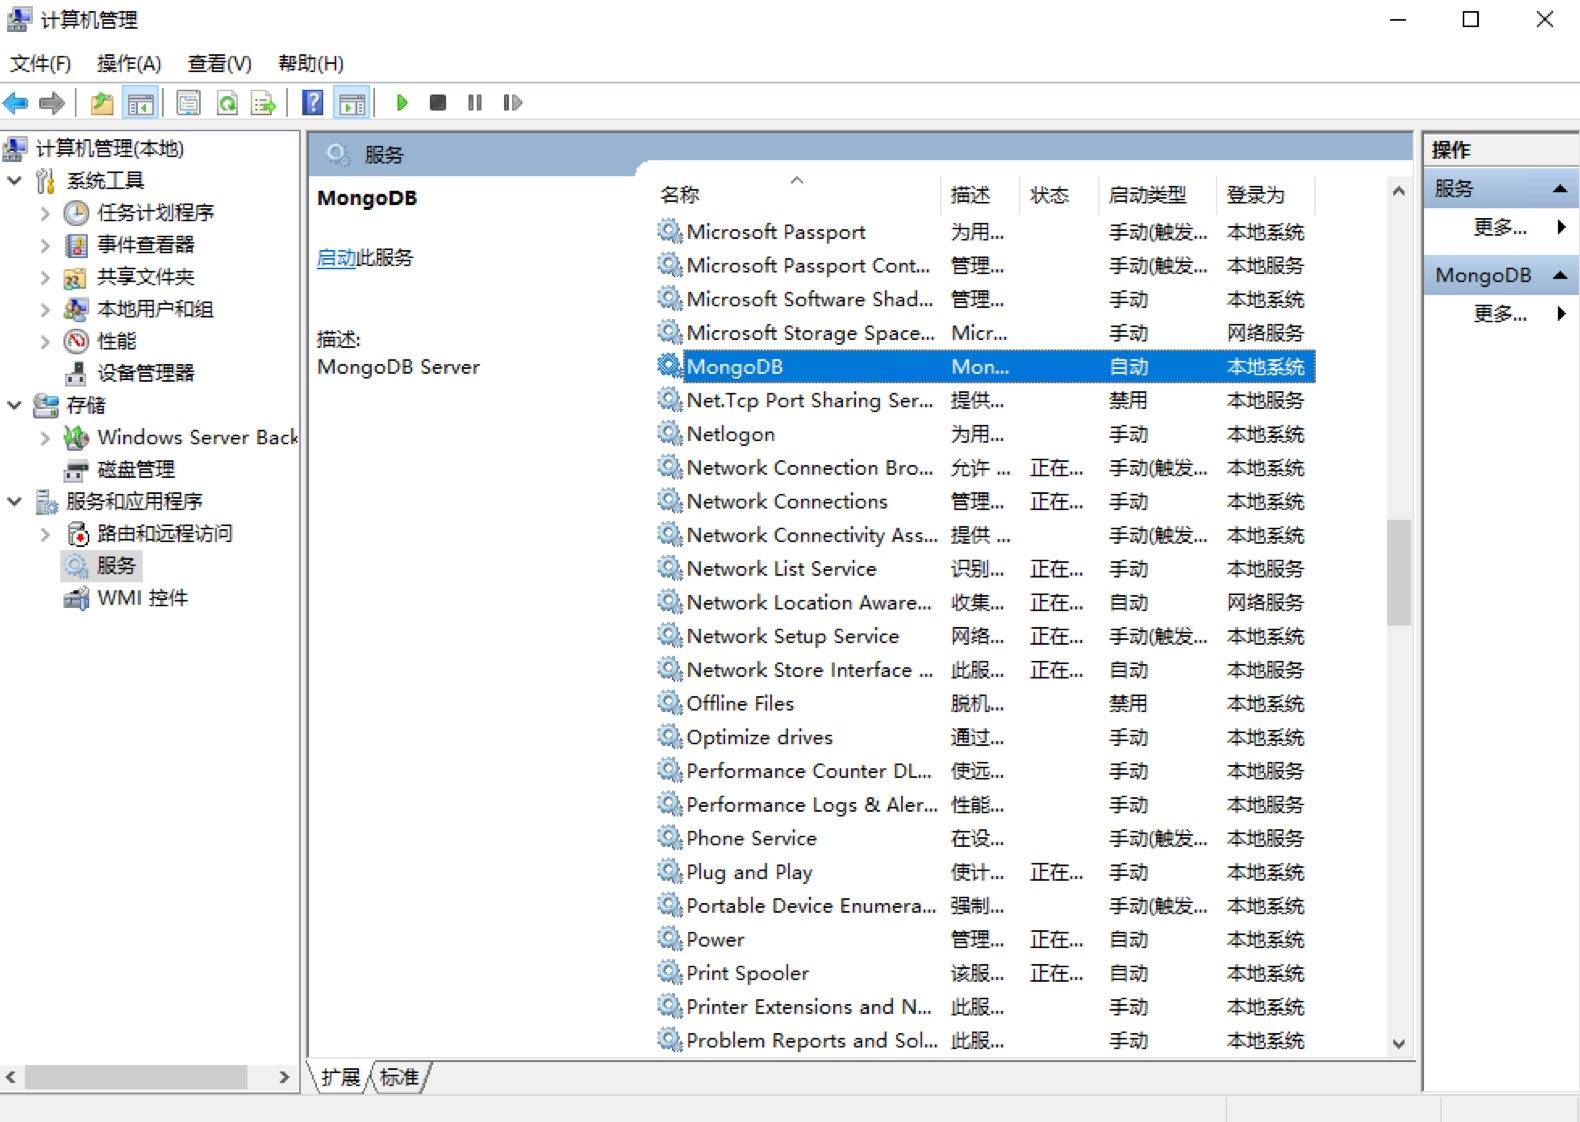Click the Export list toolbar icon
The height and width of the screenshot is (1122, 1580).
[263, 102]
